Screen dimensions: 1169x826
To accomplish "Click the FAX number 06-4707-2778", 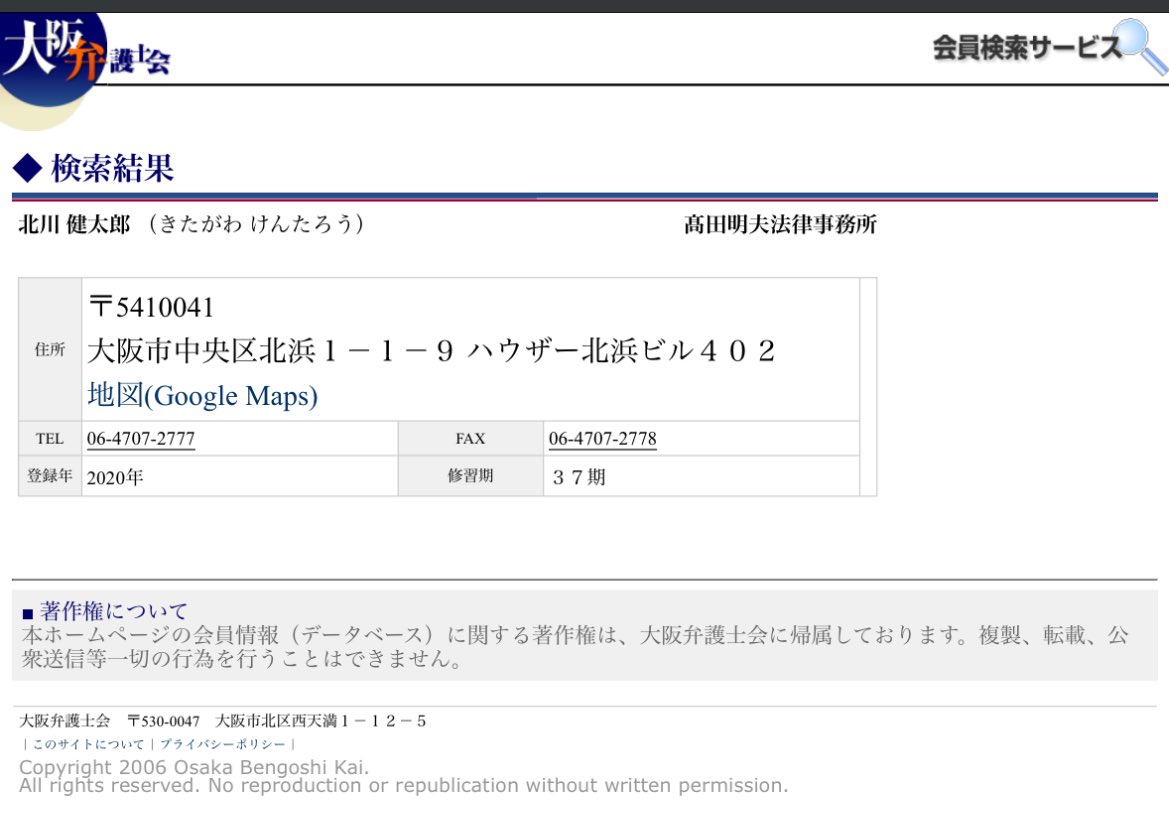I will tap(602, 438).
